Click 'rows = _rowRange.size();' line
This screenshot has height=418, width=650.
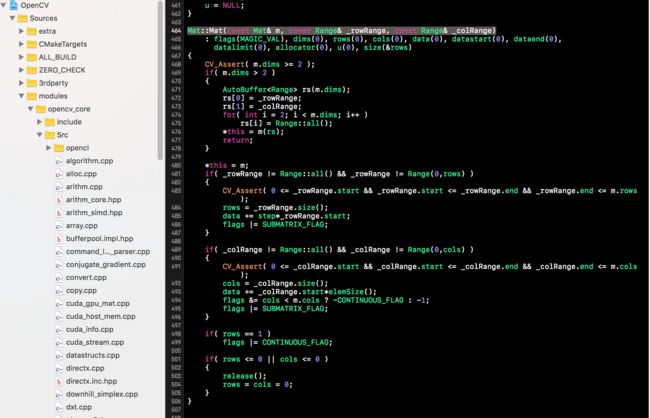point(275,207)
